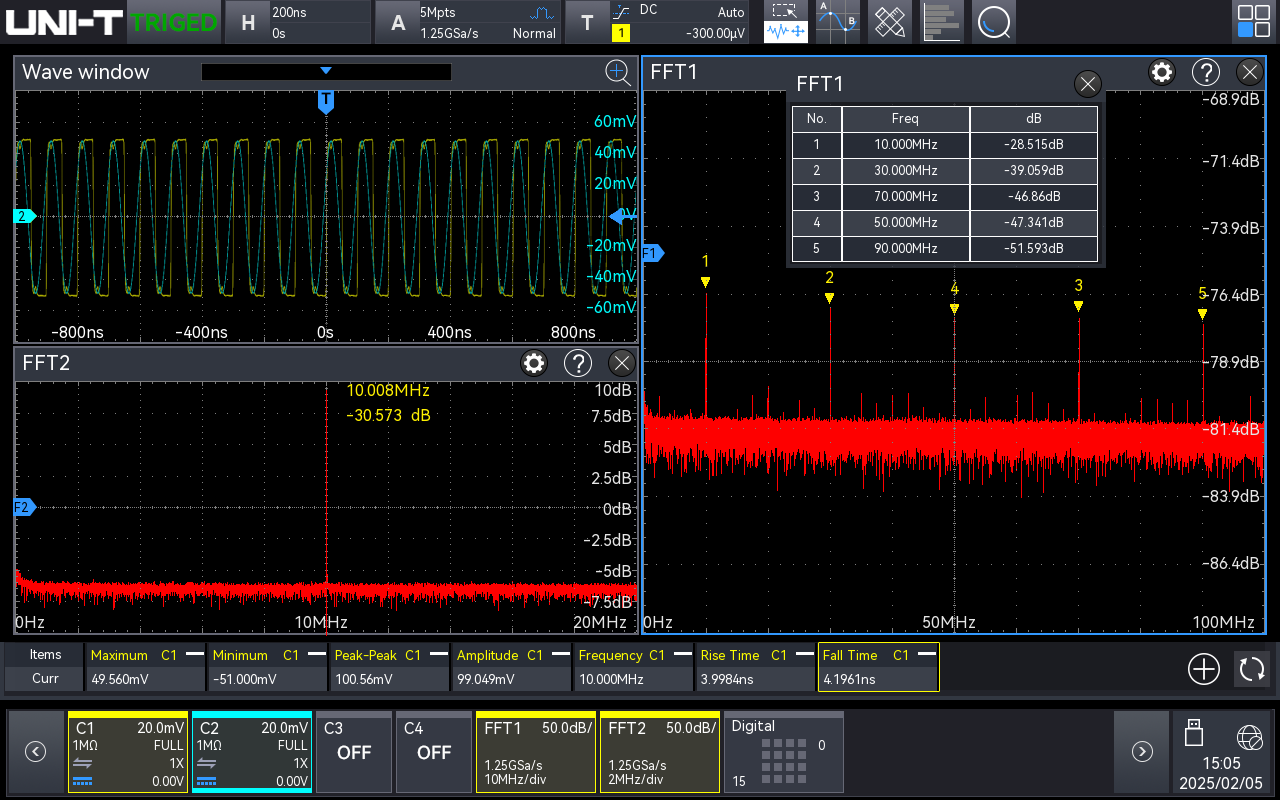Add a new measurement with plus button

click(x=1204, y=669)
